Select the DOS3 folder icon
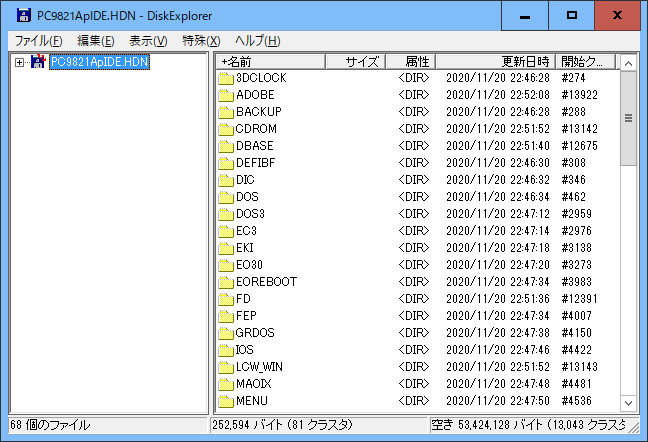The image size is (648, 442). (x=225, y=213)
